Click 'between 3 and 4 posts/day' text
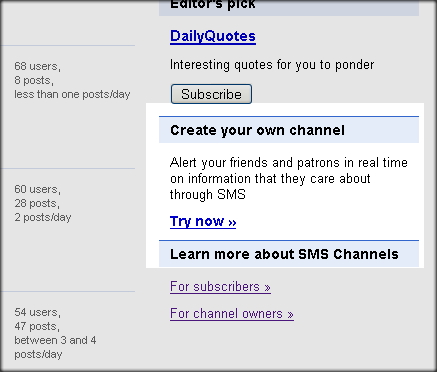 point(55,347)
